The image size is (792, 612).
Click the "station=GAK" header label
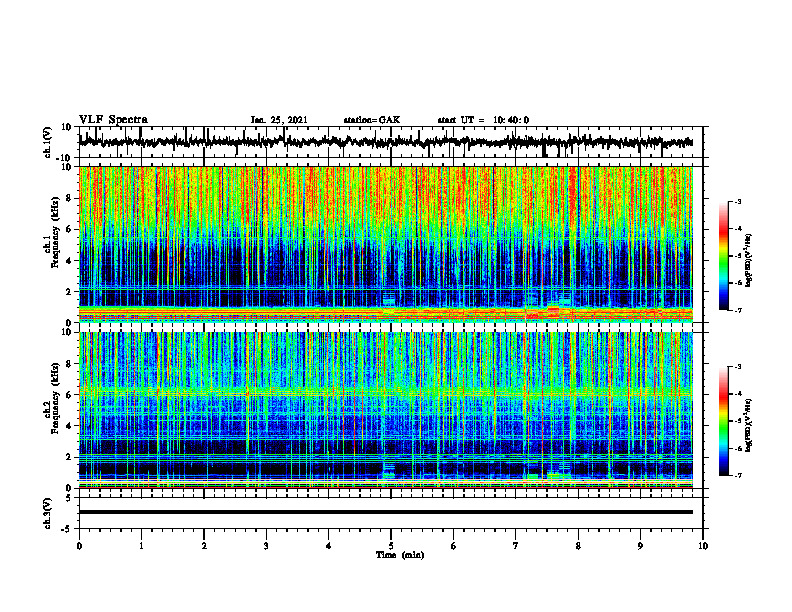pos(372,120)
